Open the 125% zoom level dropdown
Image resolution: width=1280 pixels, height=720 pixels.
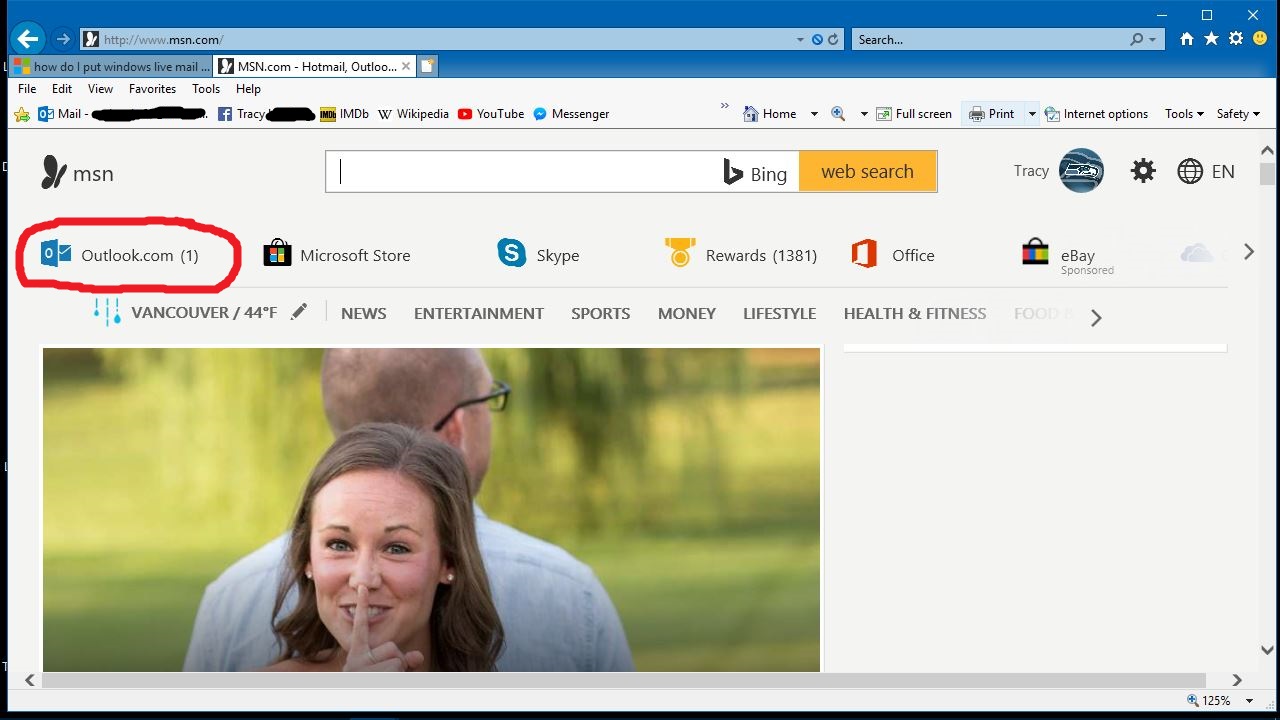(1250, 701)
